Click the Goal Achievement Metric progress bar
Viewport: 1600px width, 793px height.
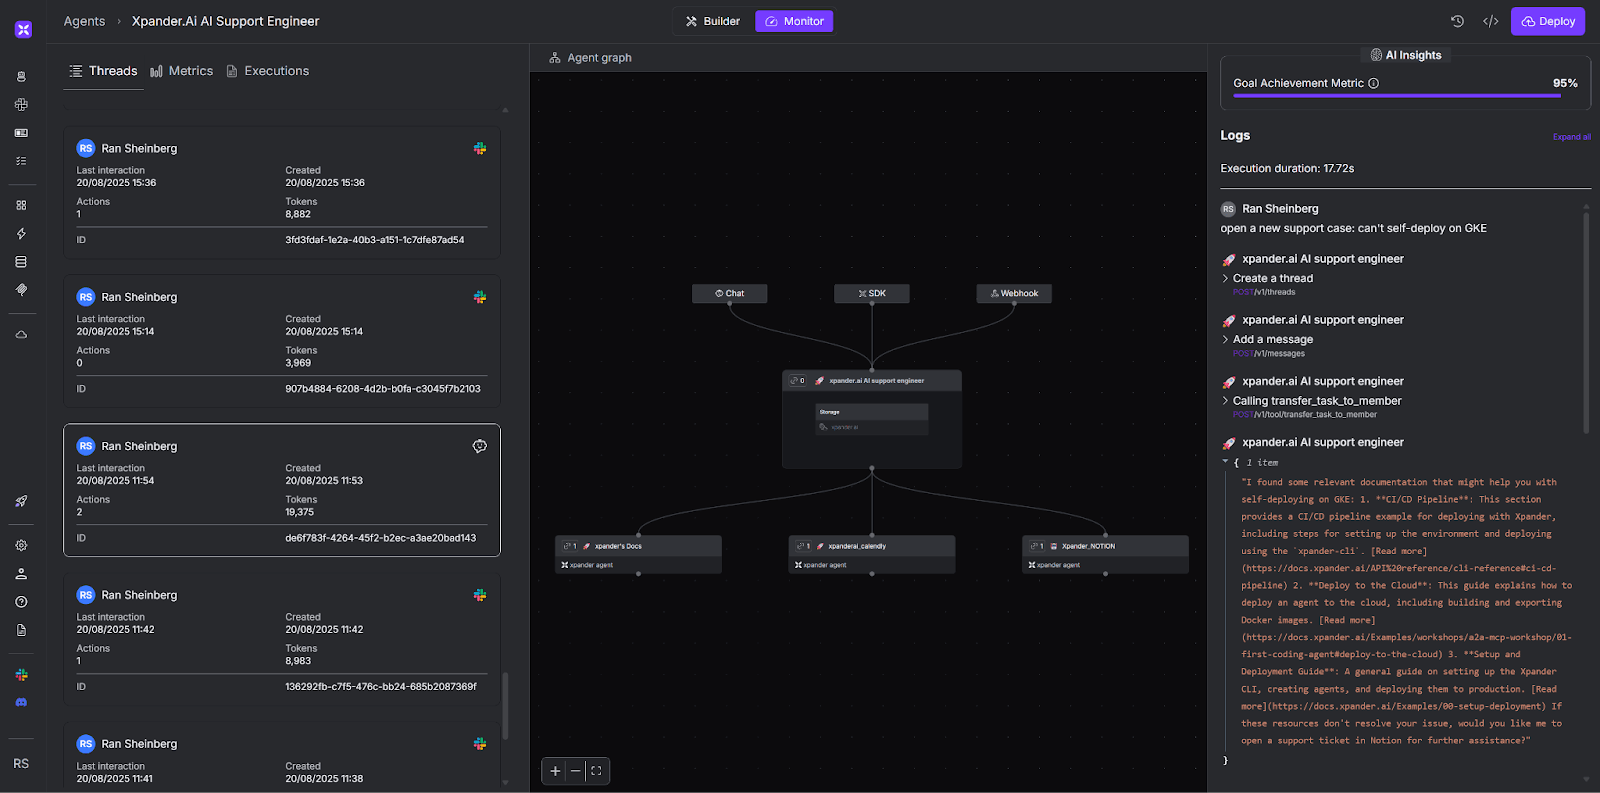[x=1396, y=96]
